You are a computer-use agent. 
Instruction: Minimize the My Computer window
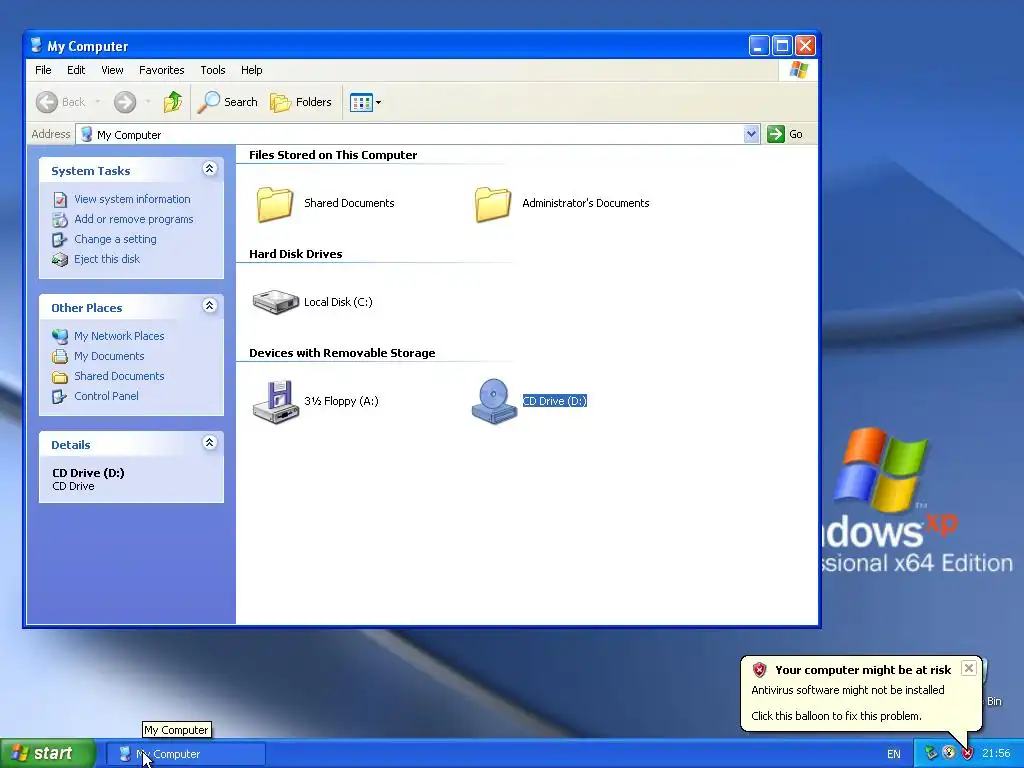[x=758, y=46]
